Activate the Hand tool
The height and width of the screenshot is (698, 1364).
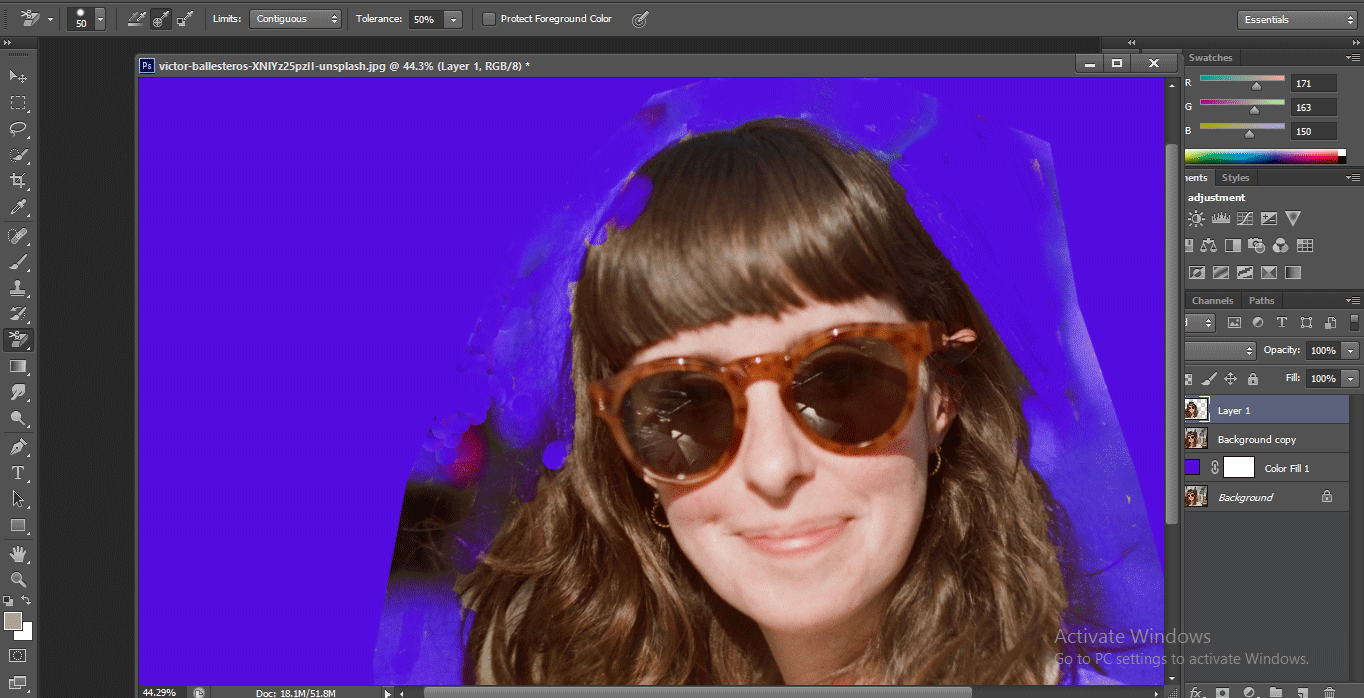(18, 553)
